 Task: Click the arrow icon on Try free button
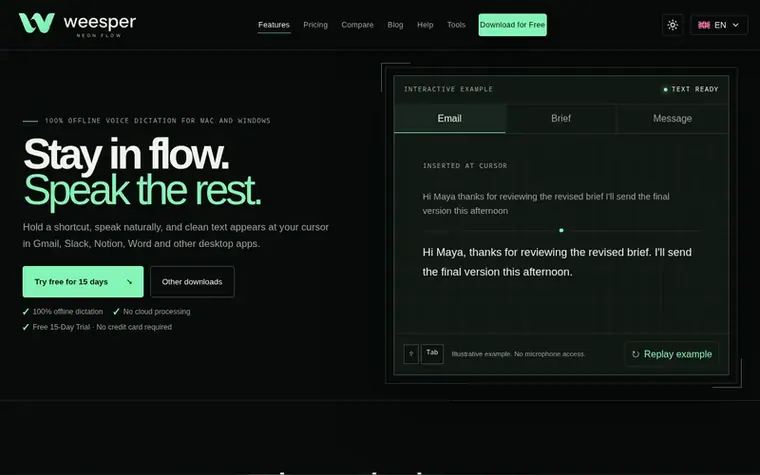(129, 282)
